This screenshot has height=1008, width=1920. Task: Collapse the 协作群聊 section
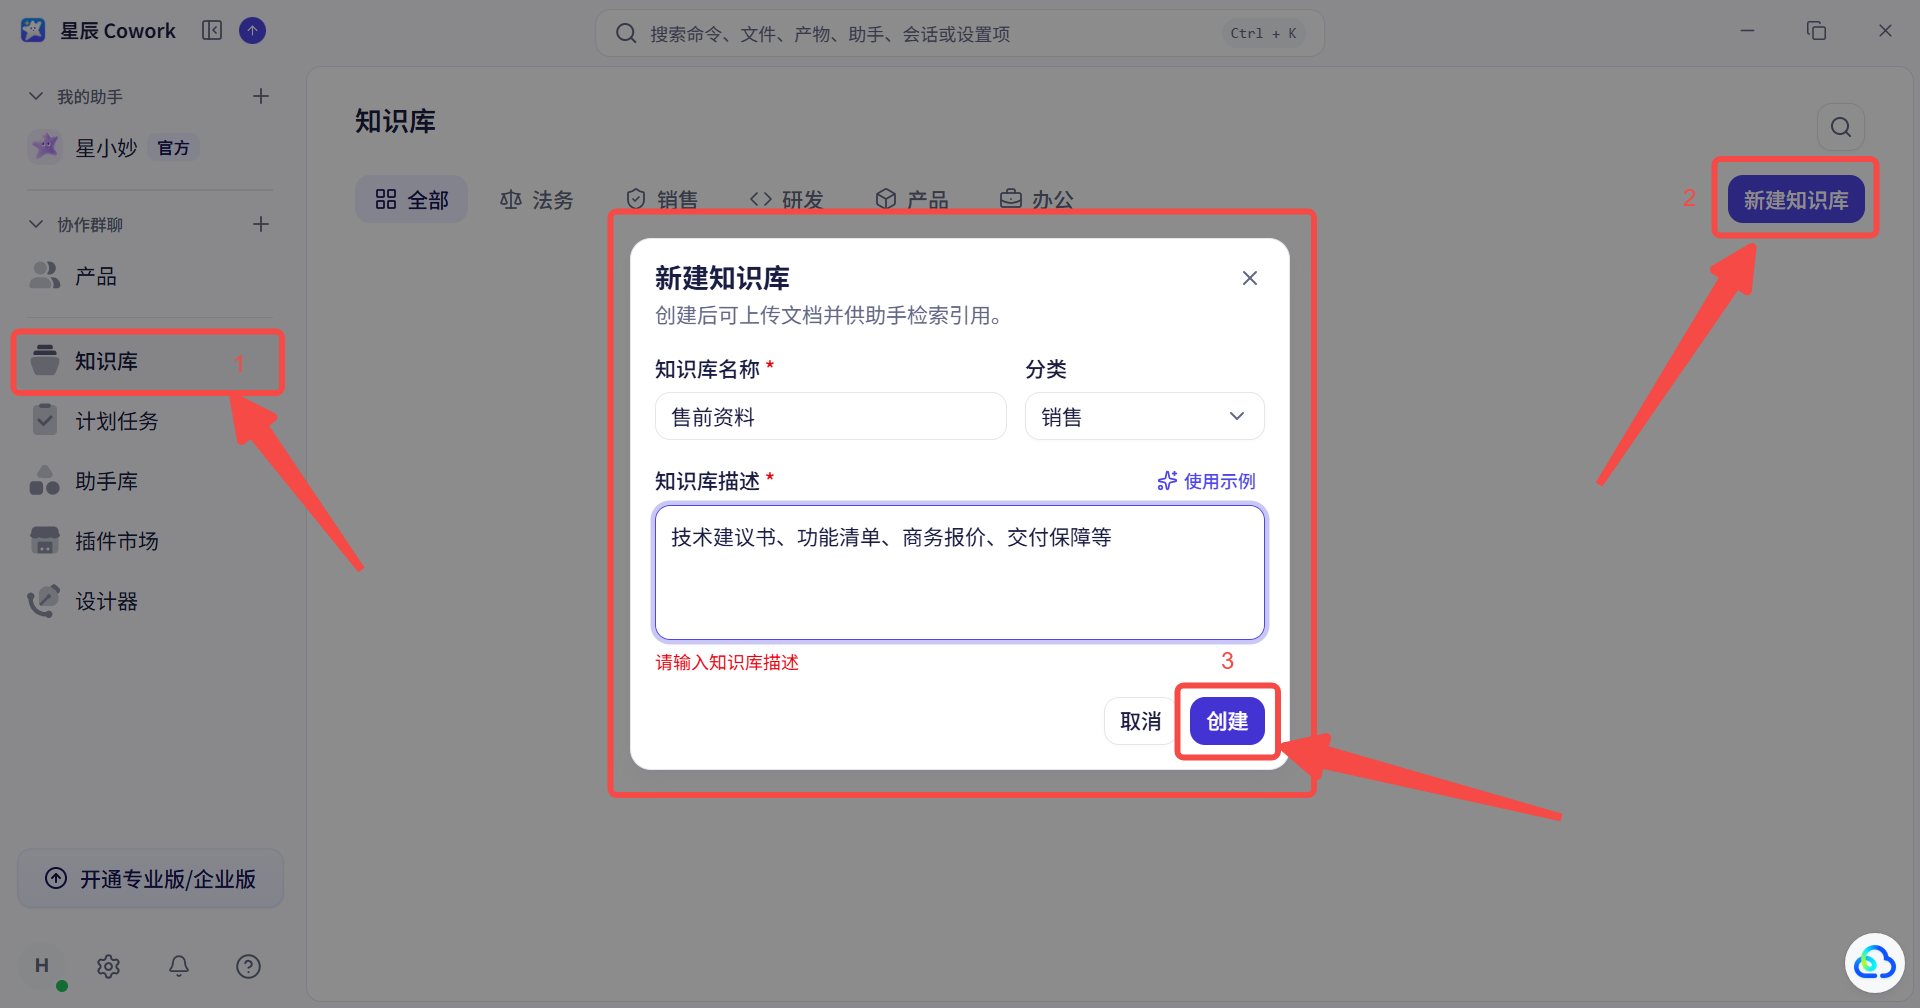36,224
